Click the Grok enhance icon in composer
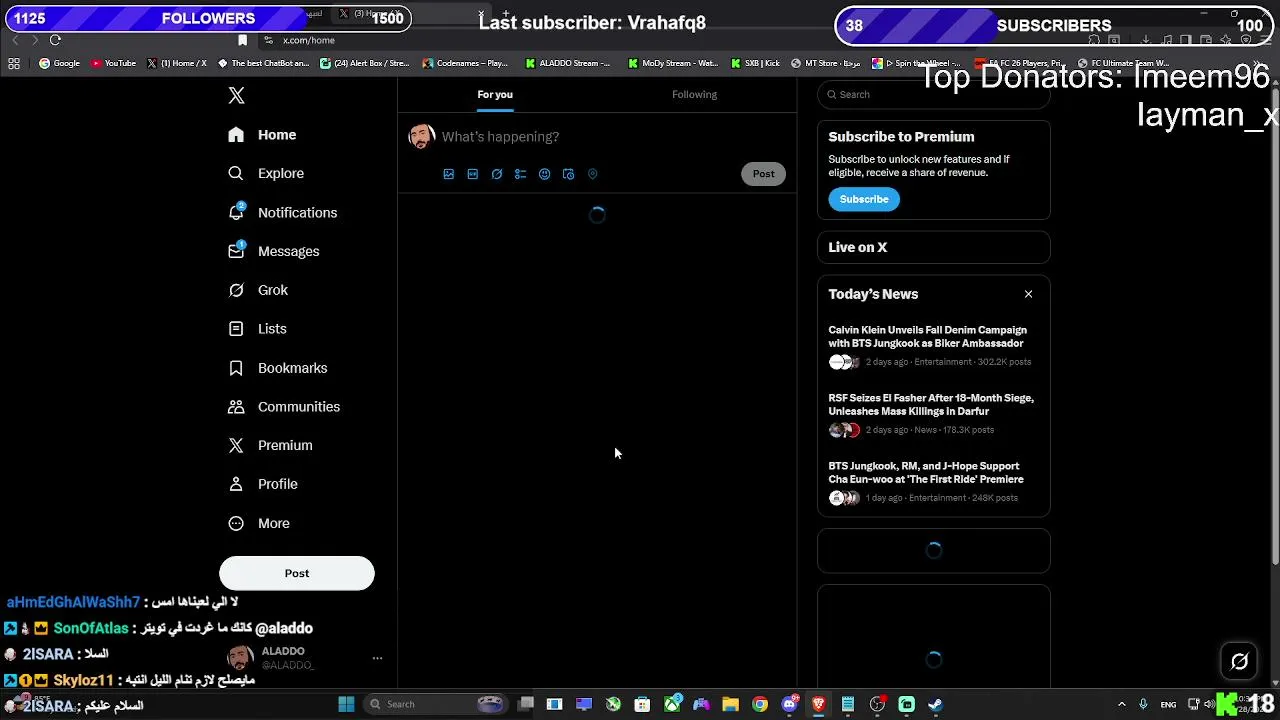Screen dimensions: 1280x720 (x=497, y=174)
